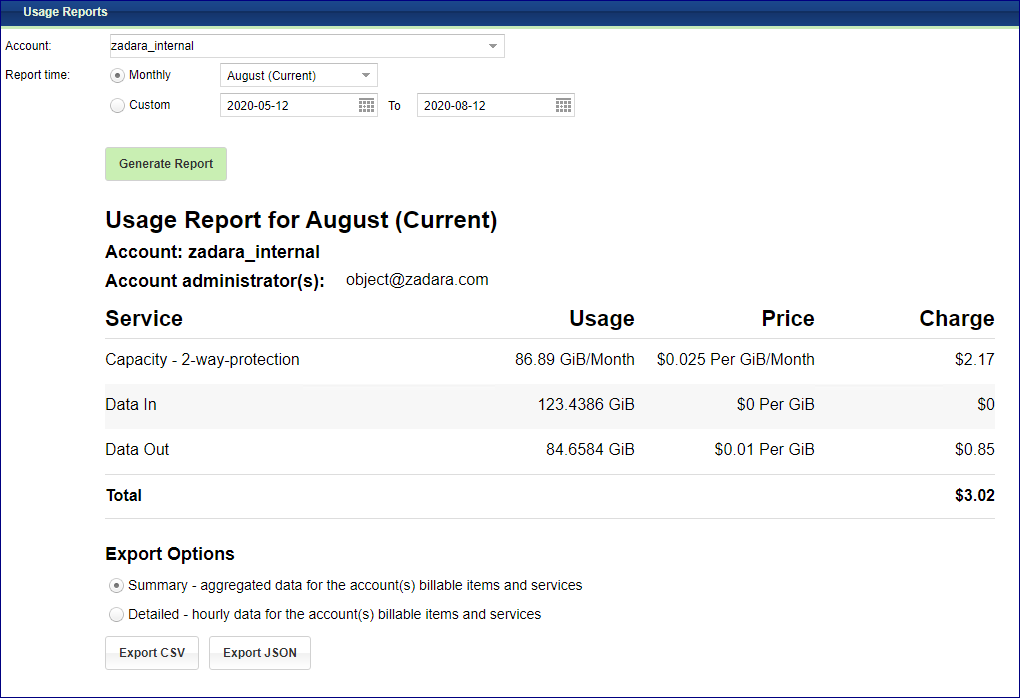Click the $0 Per GiB price
Image resolution: width=1020 pixels, height=698 pixels.
click(775, 405)
